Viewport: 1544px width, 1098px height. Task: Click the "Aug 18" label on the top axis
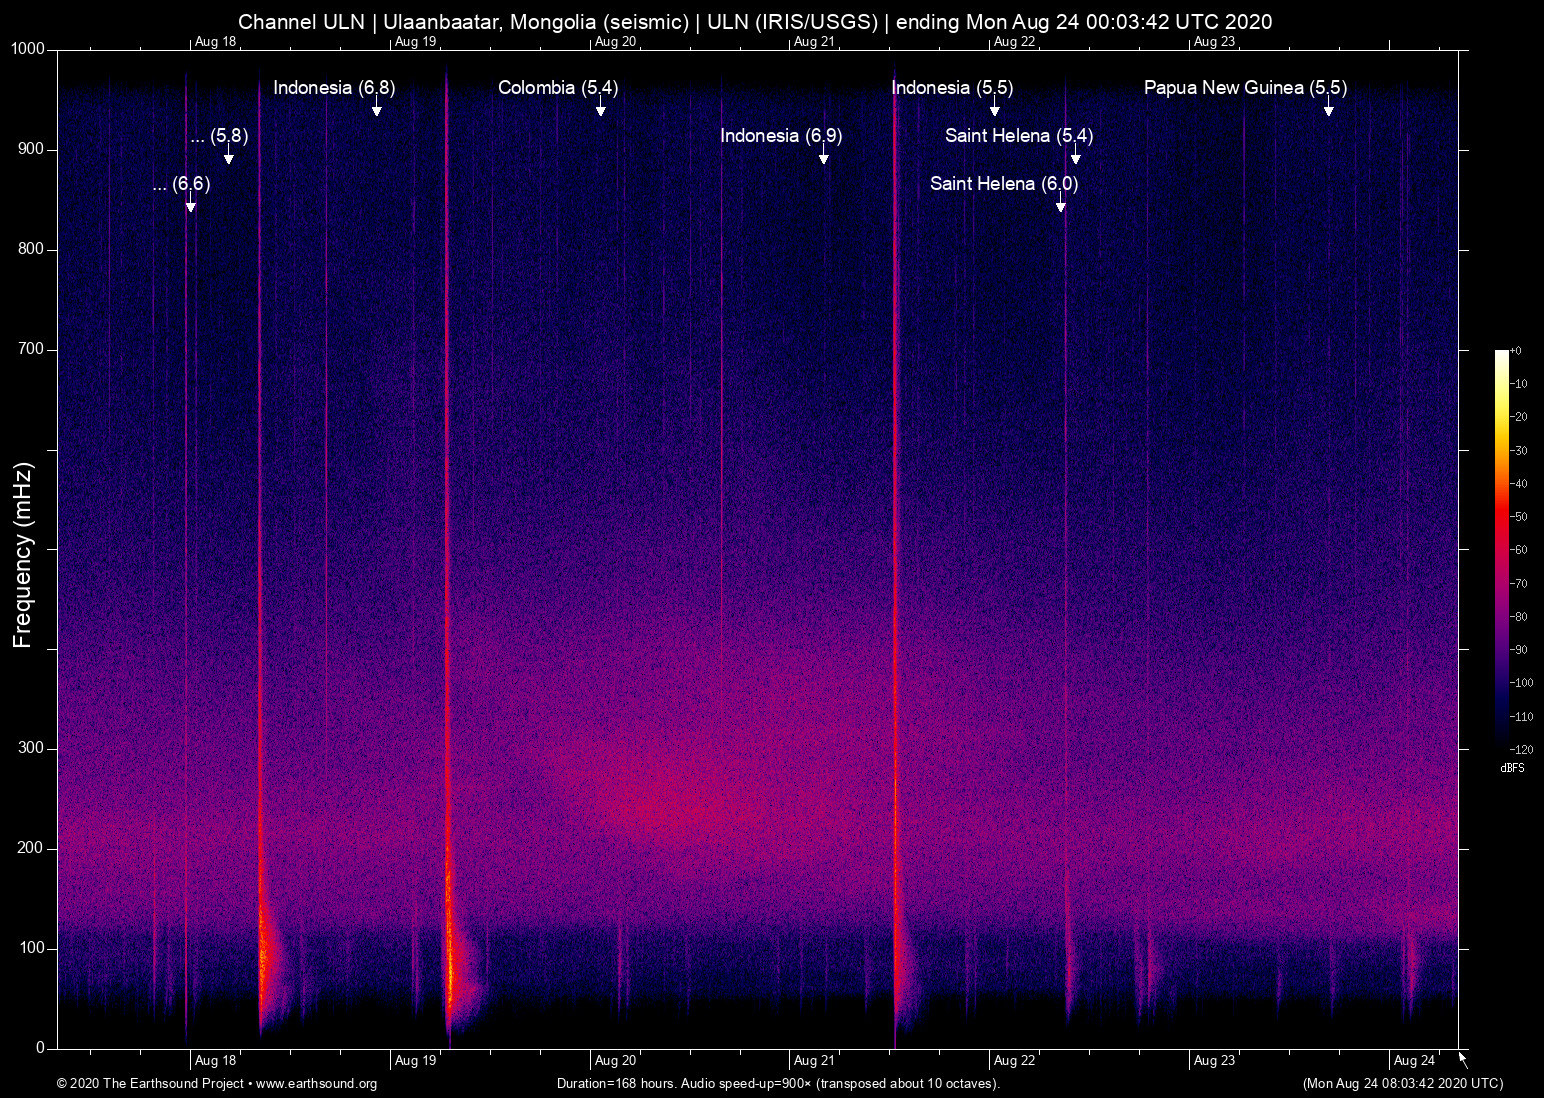pos(216,42)
